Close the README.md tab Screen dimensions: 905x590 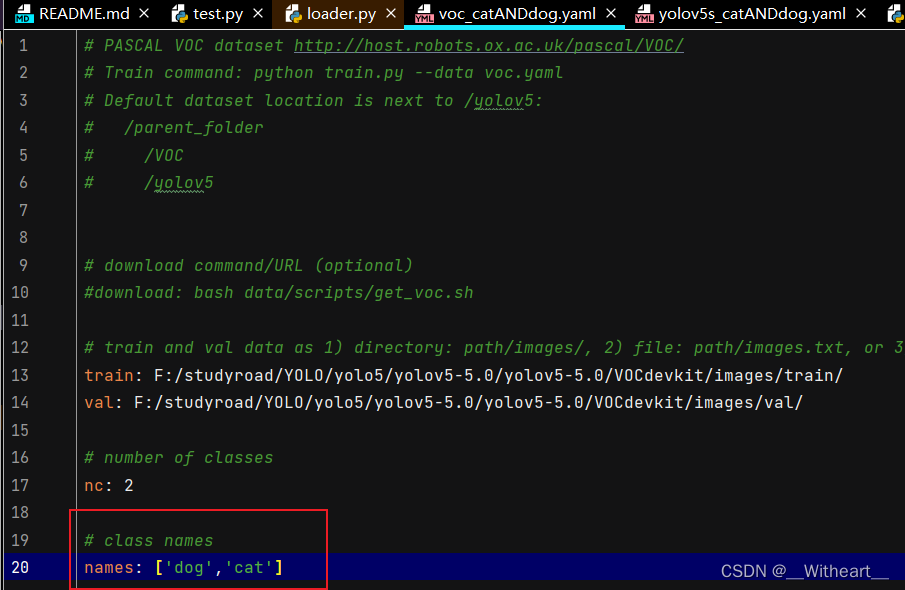point(144,13)
